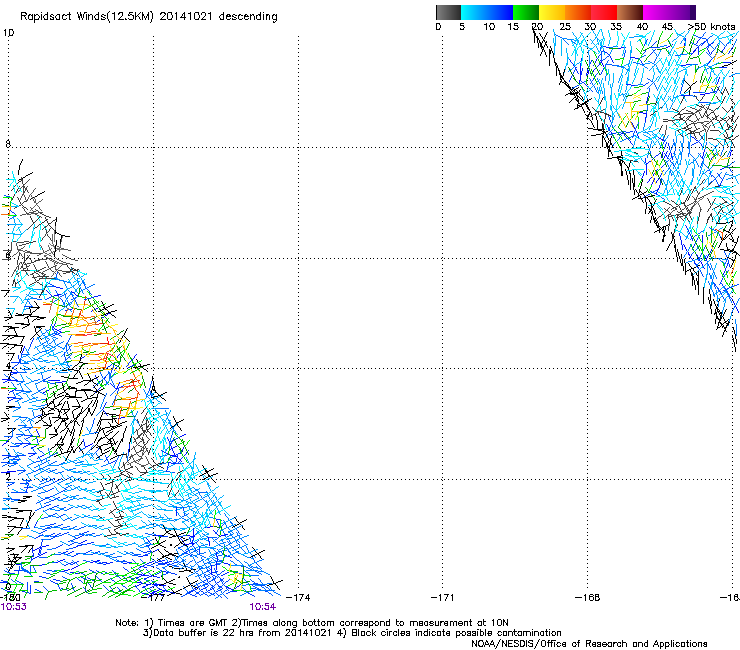Click the gray 0-5 knots color band
This screenshot has height=650, width=740.
(x=448, y=12)
